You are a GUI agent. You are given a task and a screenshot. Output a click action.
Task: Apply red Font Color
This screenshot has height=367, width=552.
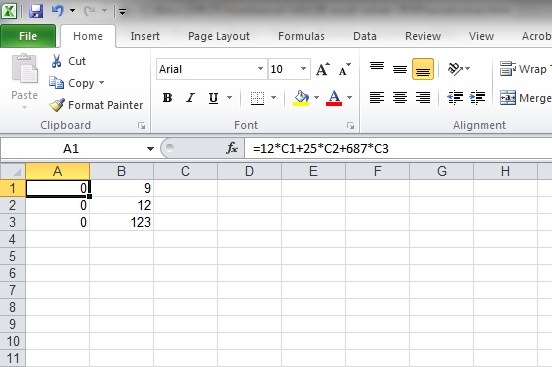click(334, 98)
